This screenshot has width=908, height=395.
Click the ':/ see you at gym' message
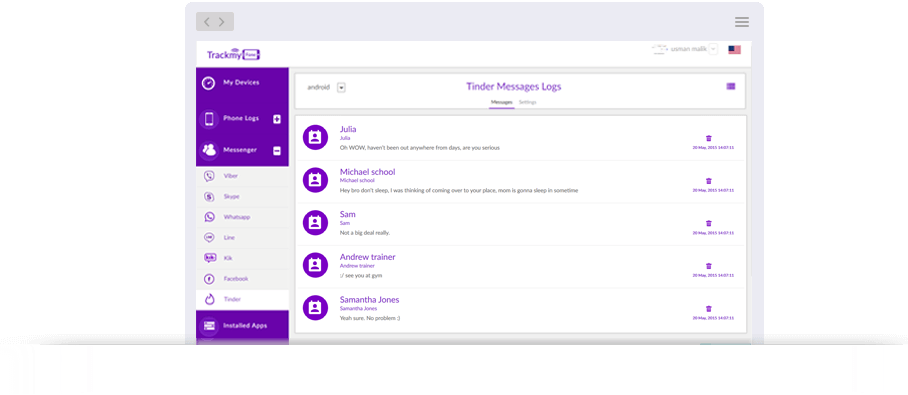point(361,276)
